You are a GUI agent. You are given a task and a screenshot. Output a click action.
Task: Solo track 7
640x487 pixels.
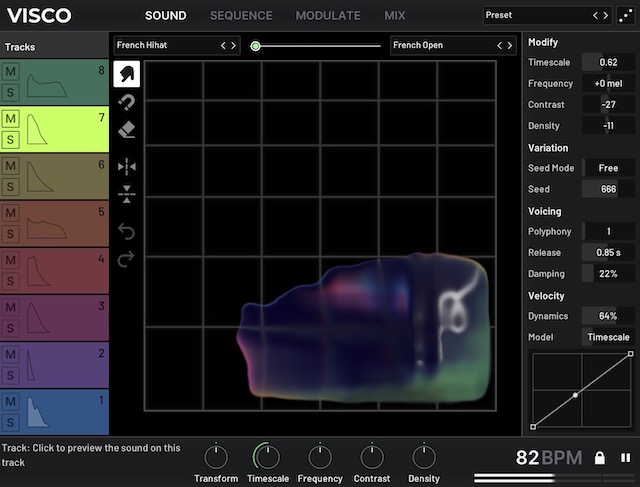coord(11,140)
